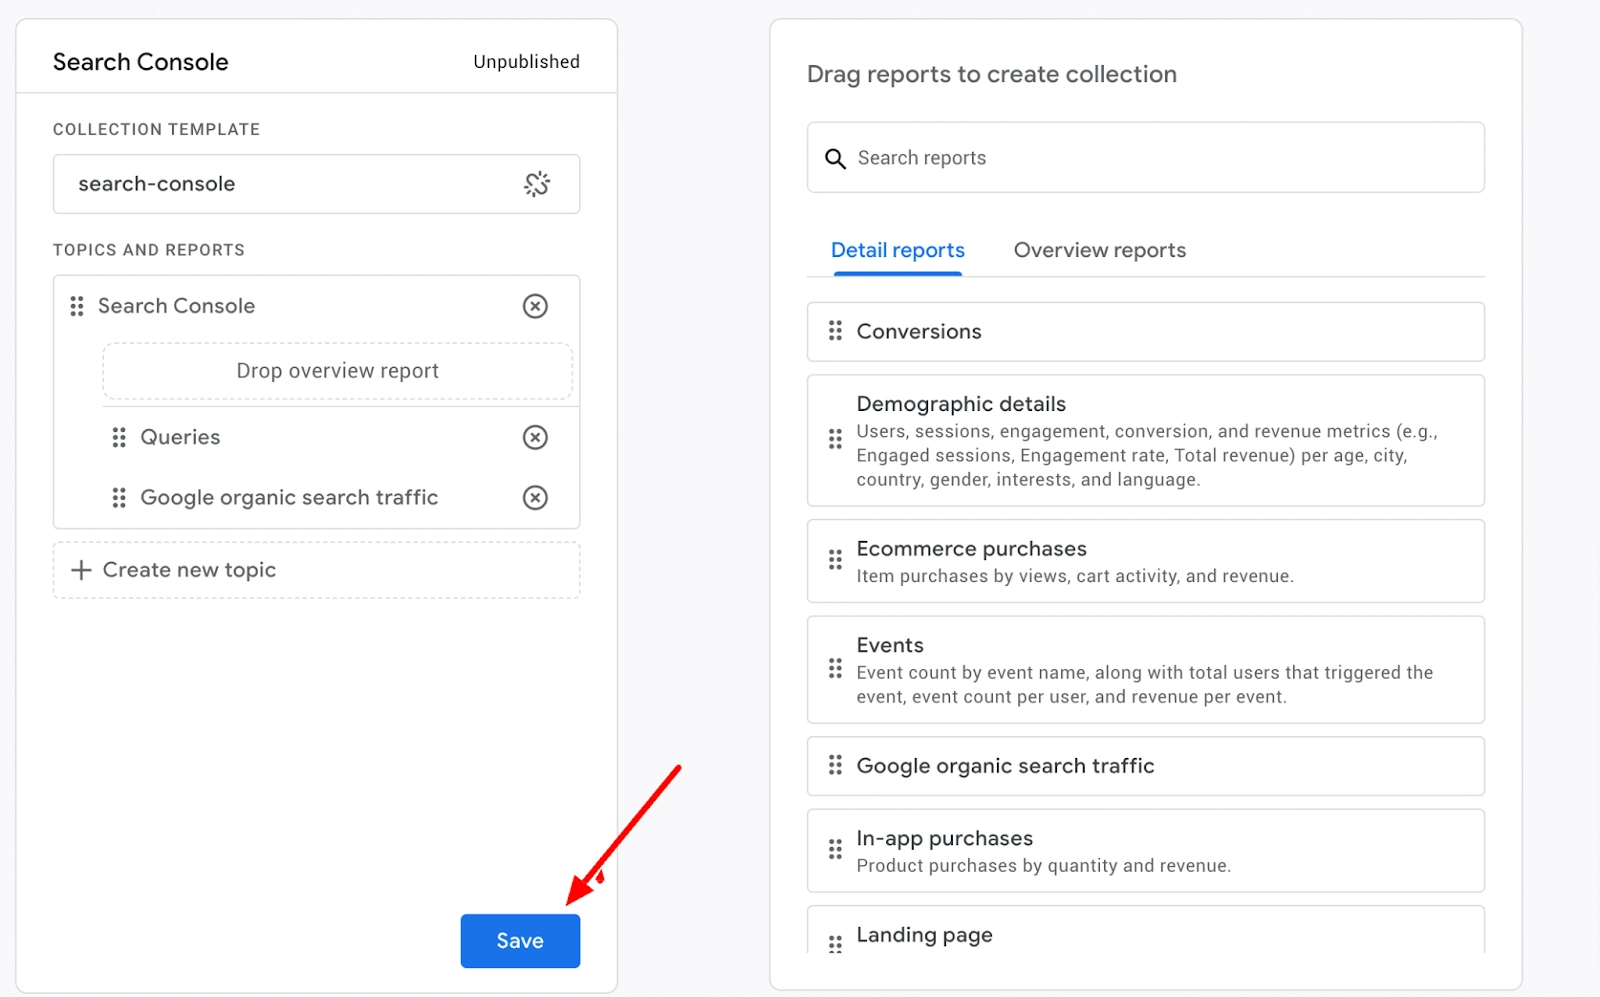This screenshot has width=1600, height=997.
Task: Click the TOPICS AND REPORTS label
Action: pos(148,250)
